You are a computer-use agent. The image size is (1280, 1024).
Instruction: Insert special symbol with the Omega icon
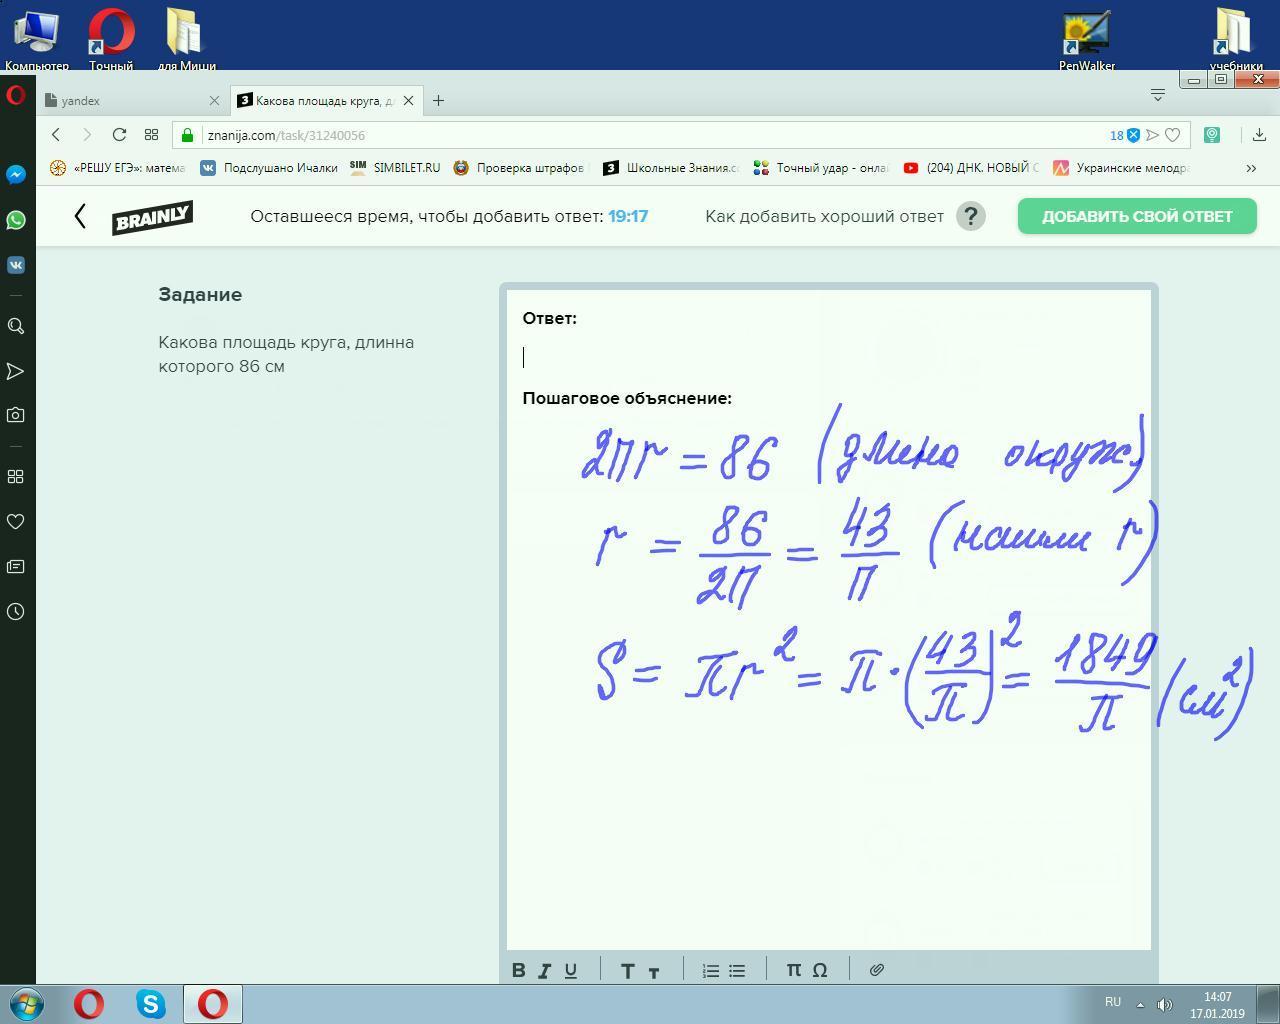point(820,970)
